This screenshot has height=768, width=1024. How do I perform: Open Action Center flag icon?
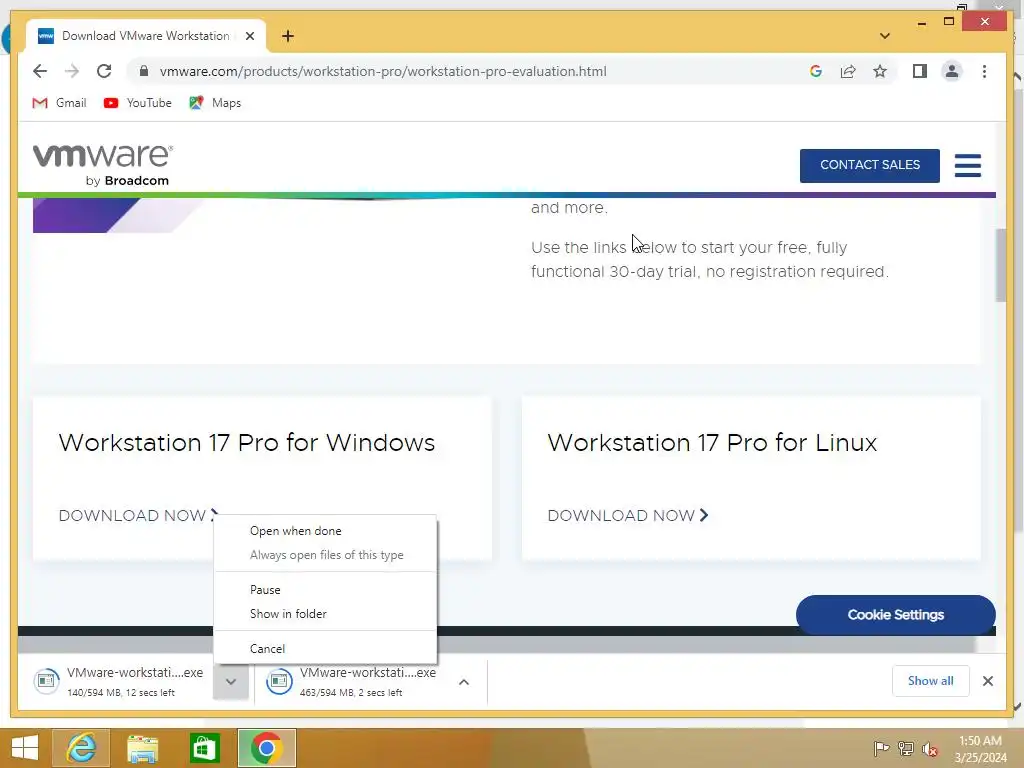pos(881,748)
